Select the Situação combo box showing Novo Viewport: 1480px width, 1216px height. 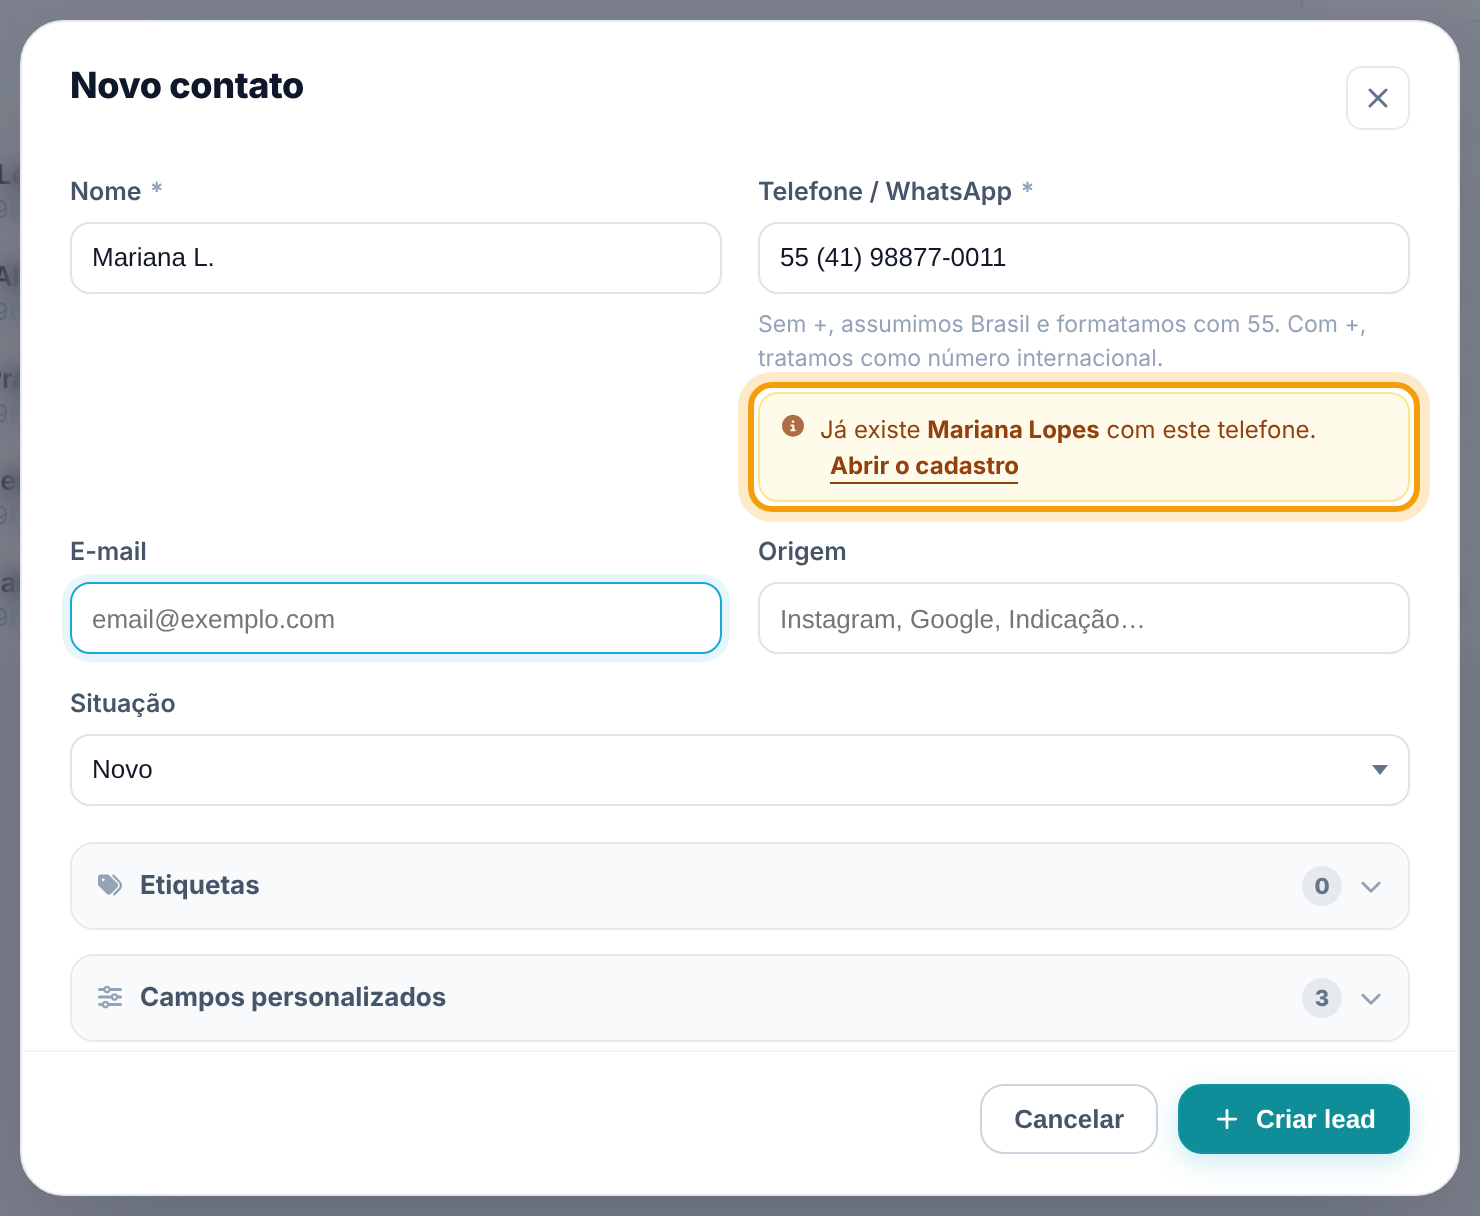point(740,770)
